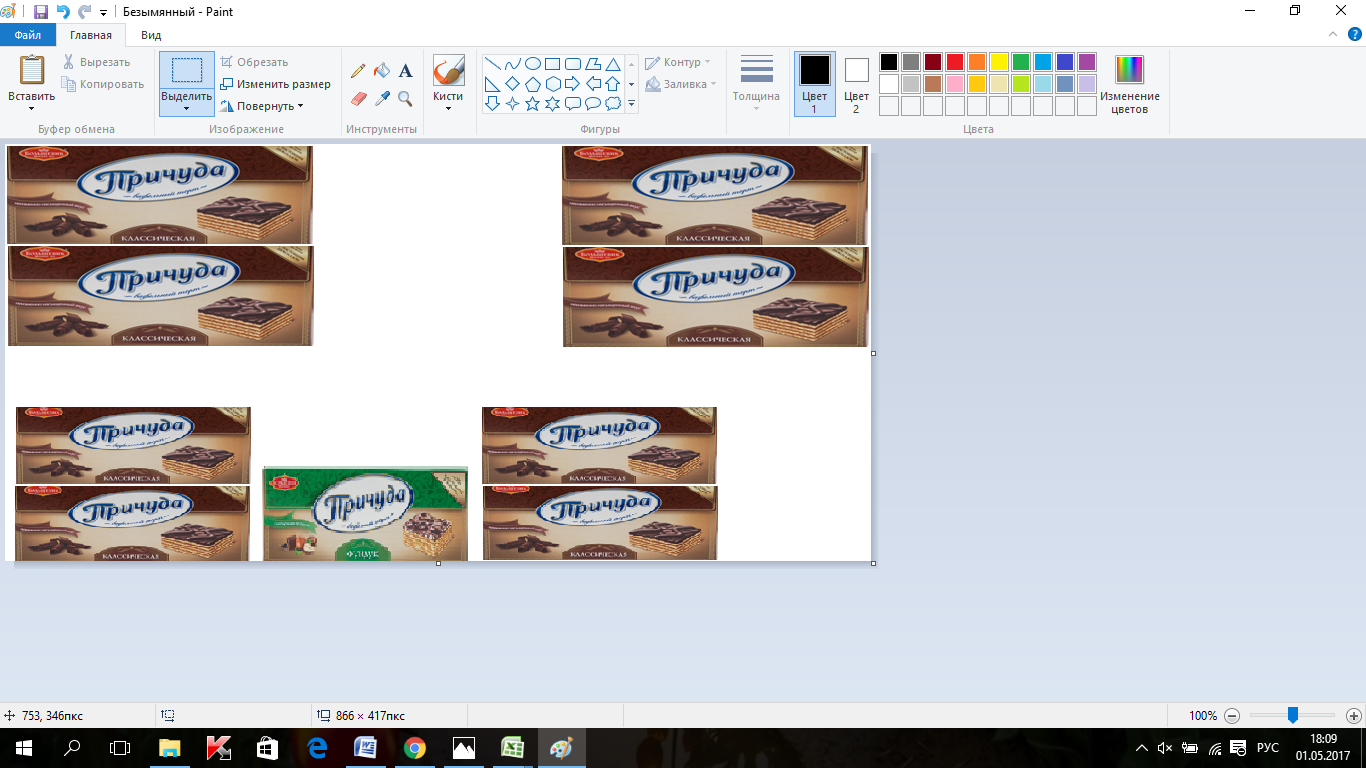The height and width of the screenshot is (768, 1366).
Task: Pick the red color swatch
Action: click(x=955, y=62)
